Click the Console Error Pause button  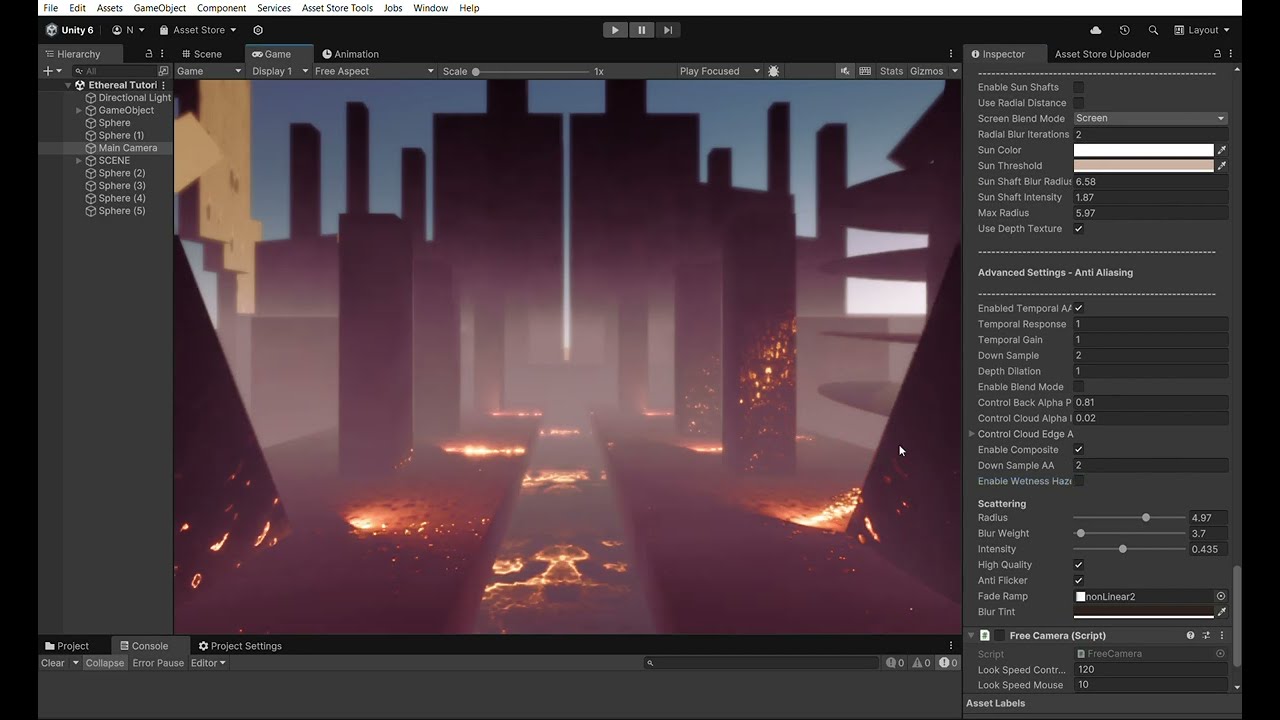click(158, 663)
